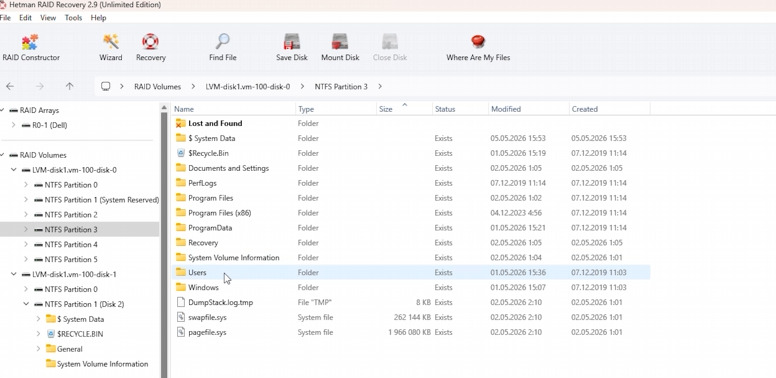This screenshot has width=776, height=378.
Task: Click NTFS Partition 3 in breadcrumb
Action: (x=341, y=86)
